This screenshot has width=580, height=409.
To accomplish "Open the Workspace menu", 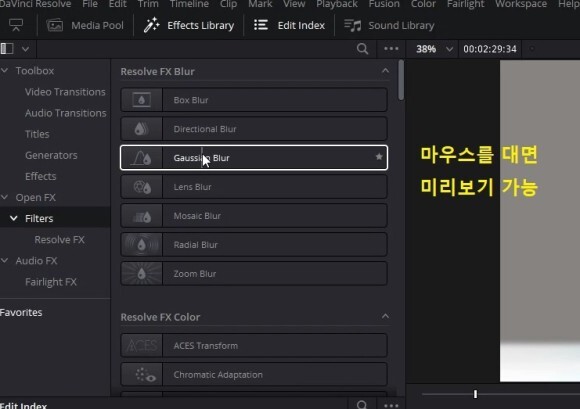I will pos(521,4).
